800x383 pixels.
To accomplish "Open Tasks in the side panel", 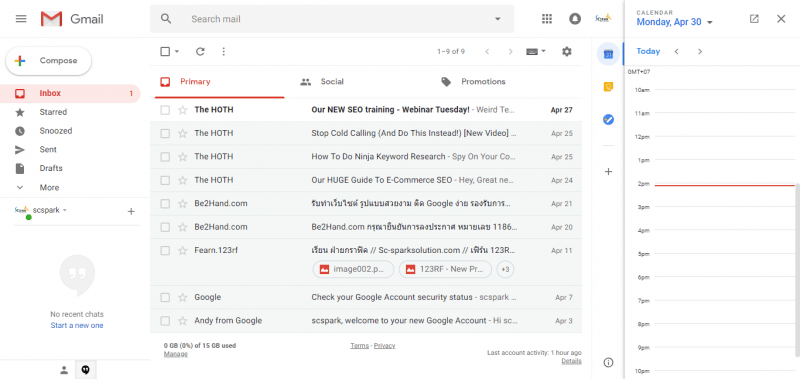I will [x=608, y=120].
